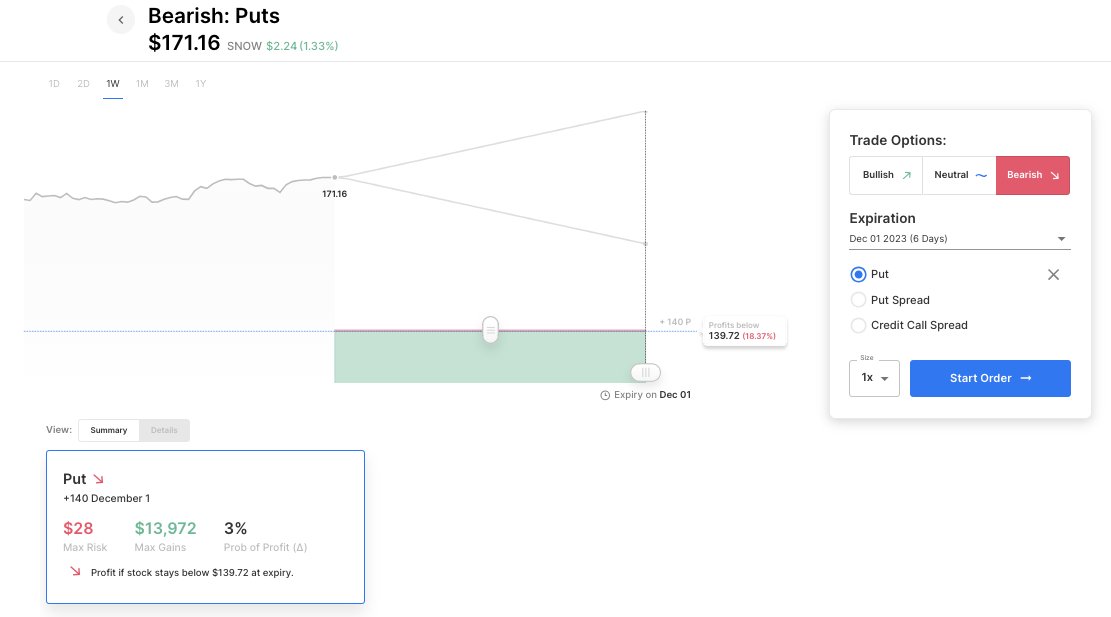Click the back arrow button
1111x617 pixels.
(121, 20)
